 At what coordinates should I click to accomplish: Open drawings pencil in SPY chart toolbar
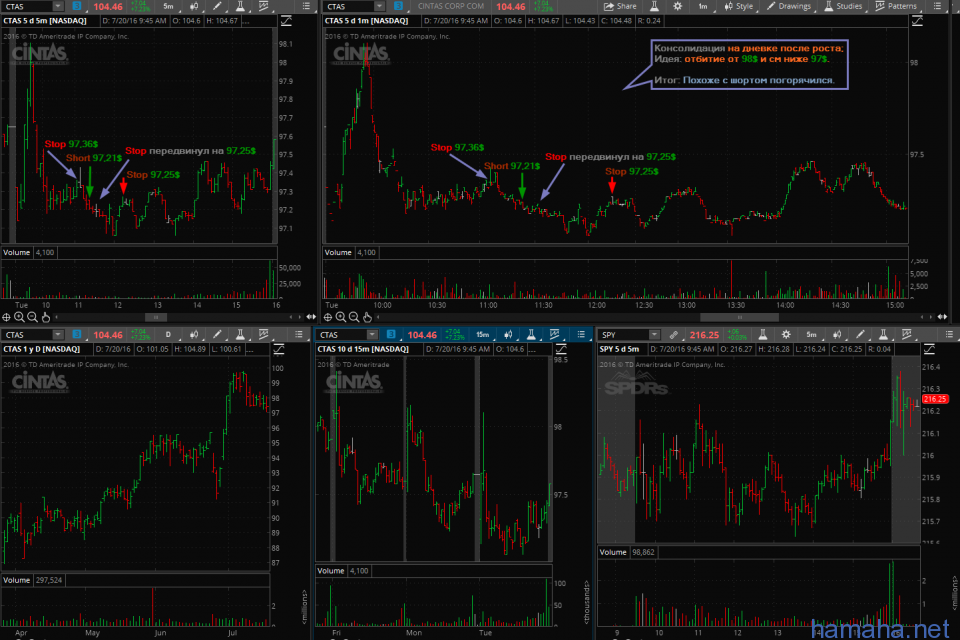point(860,334)
